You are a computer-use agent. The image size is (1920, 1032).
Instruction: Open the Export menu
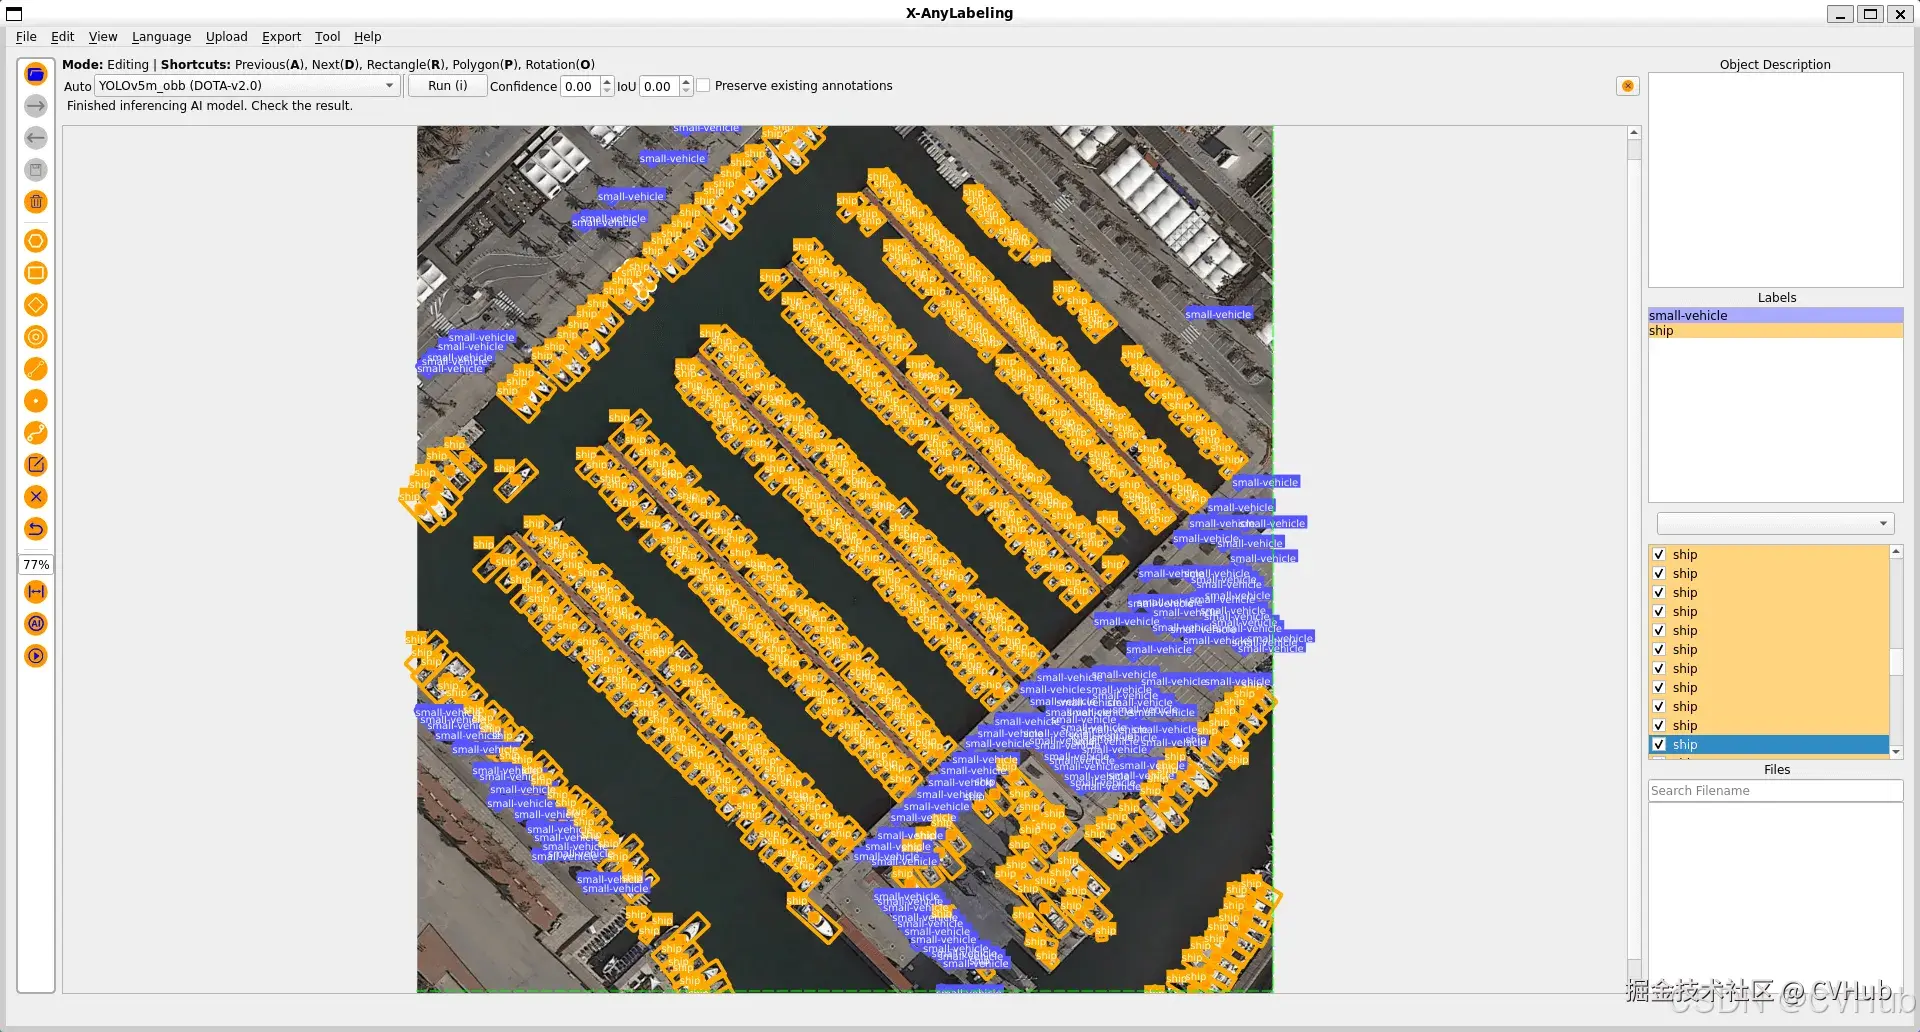click(x=281, y=37)
